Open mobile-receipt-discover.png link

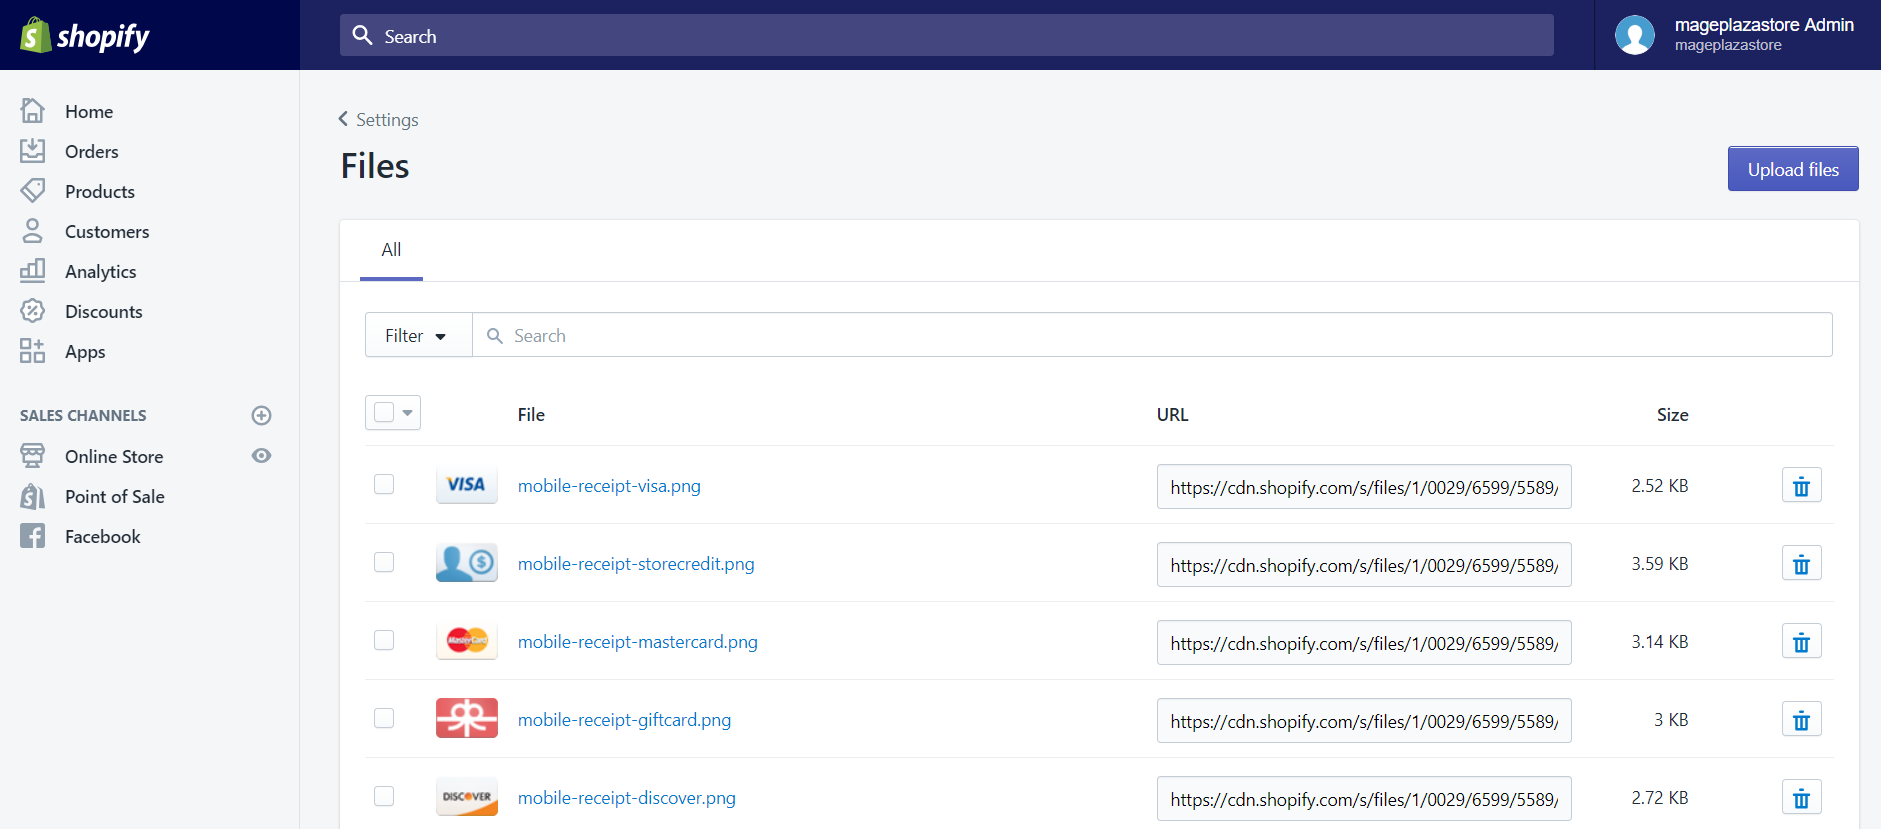click(x=627, y=798)
